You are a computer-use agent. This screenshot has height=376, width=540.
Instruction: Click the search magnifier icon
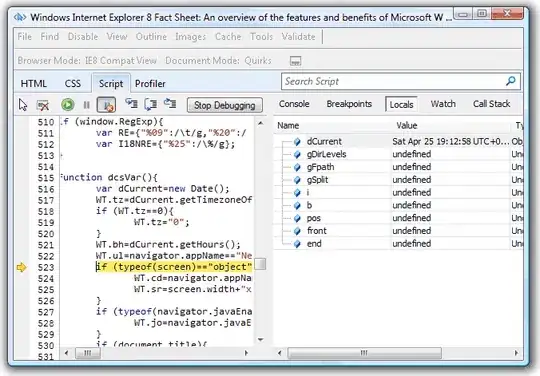coord(511,81)
